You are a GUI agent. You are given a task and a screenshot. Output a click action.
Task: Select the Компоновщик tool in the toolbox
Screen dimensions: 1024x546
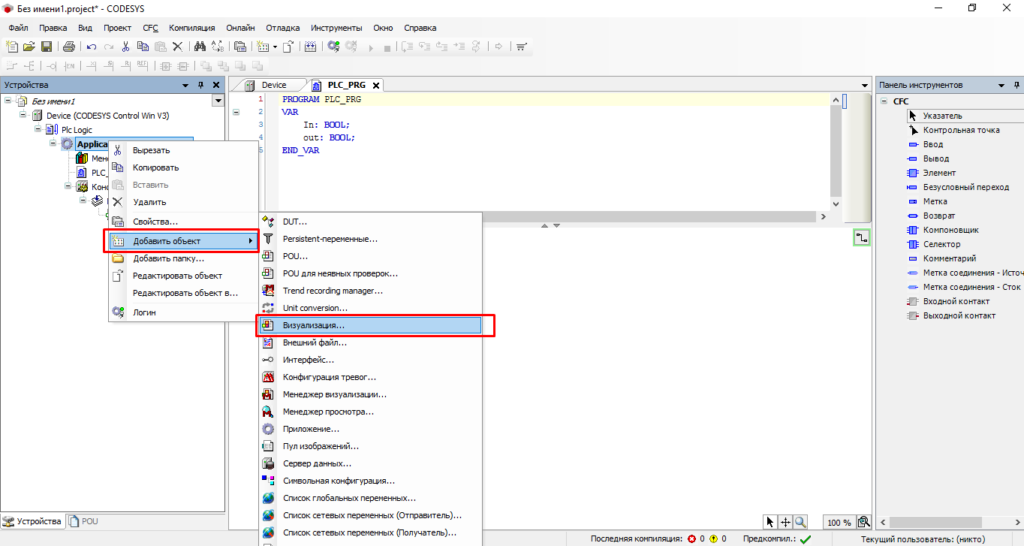click(950, 230)
